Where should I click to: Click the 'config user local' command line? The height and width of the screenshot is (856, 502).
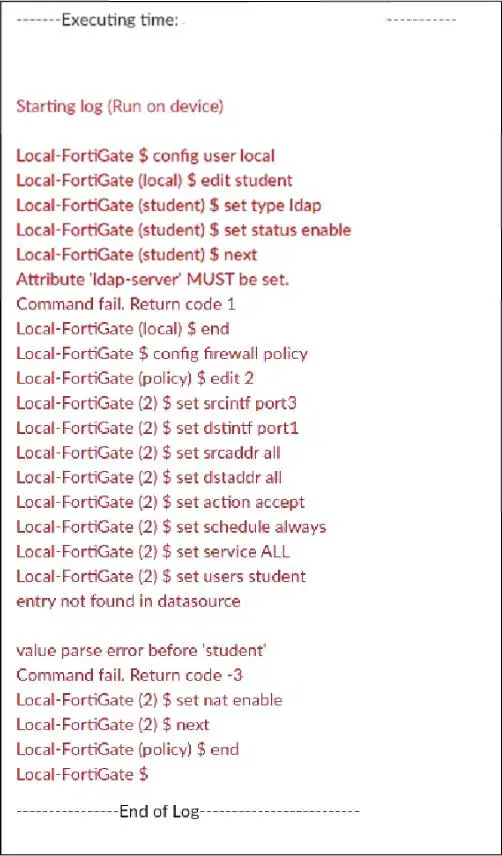[145, 156]
